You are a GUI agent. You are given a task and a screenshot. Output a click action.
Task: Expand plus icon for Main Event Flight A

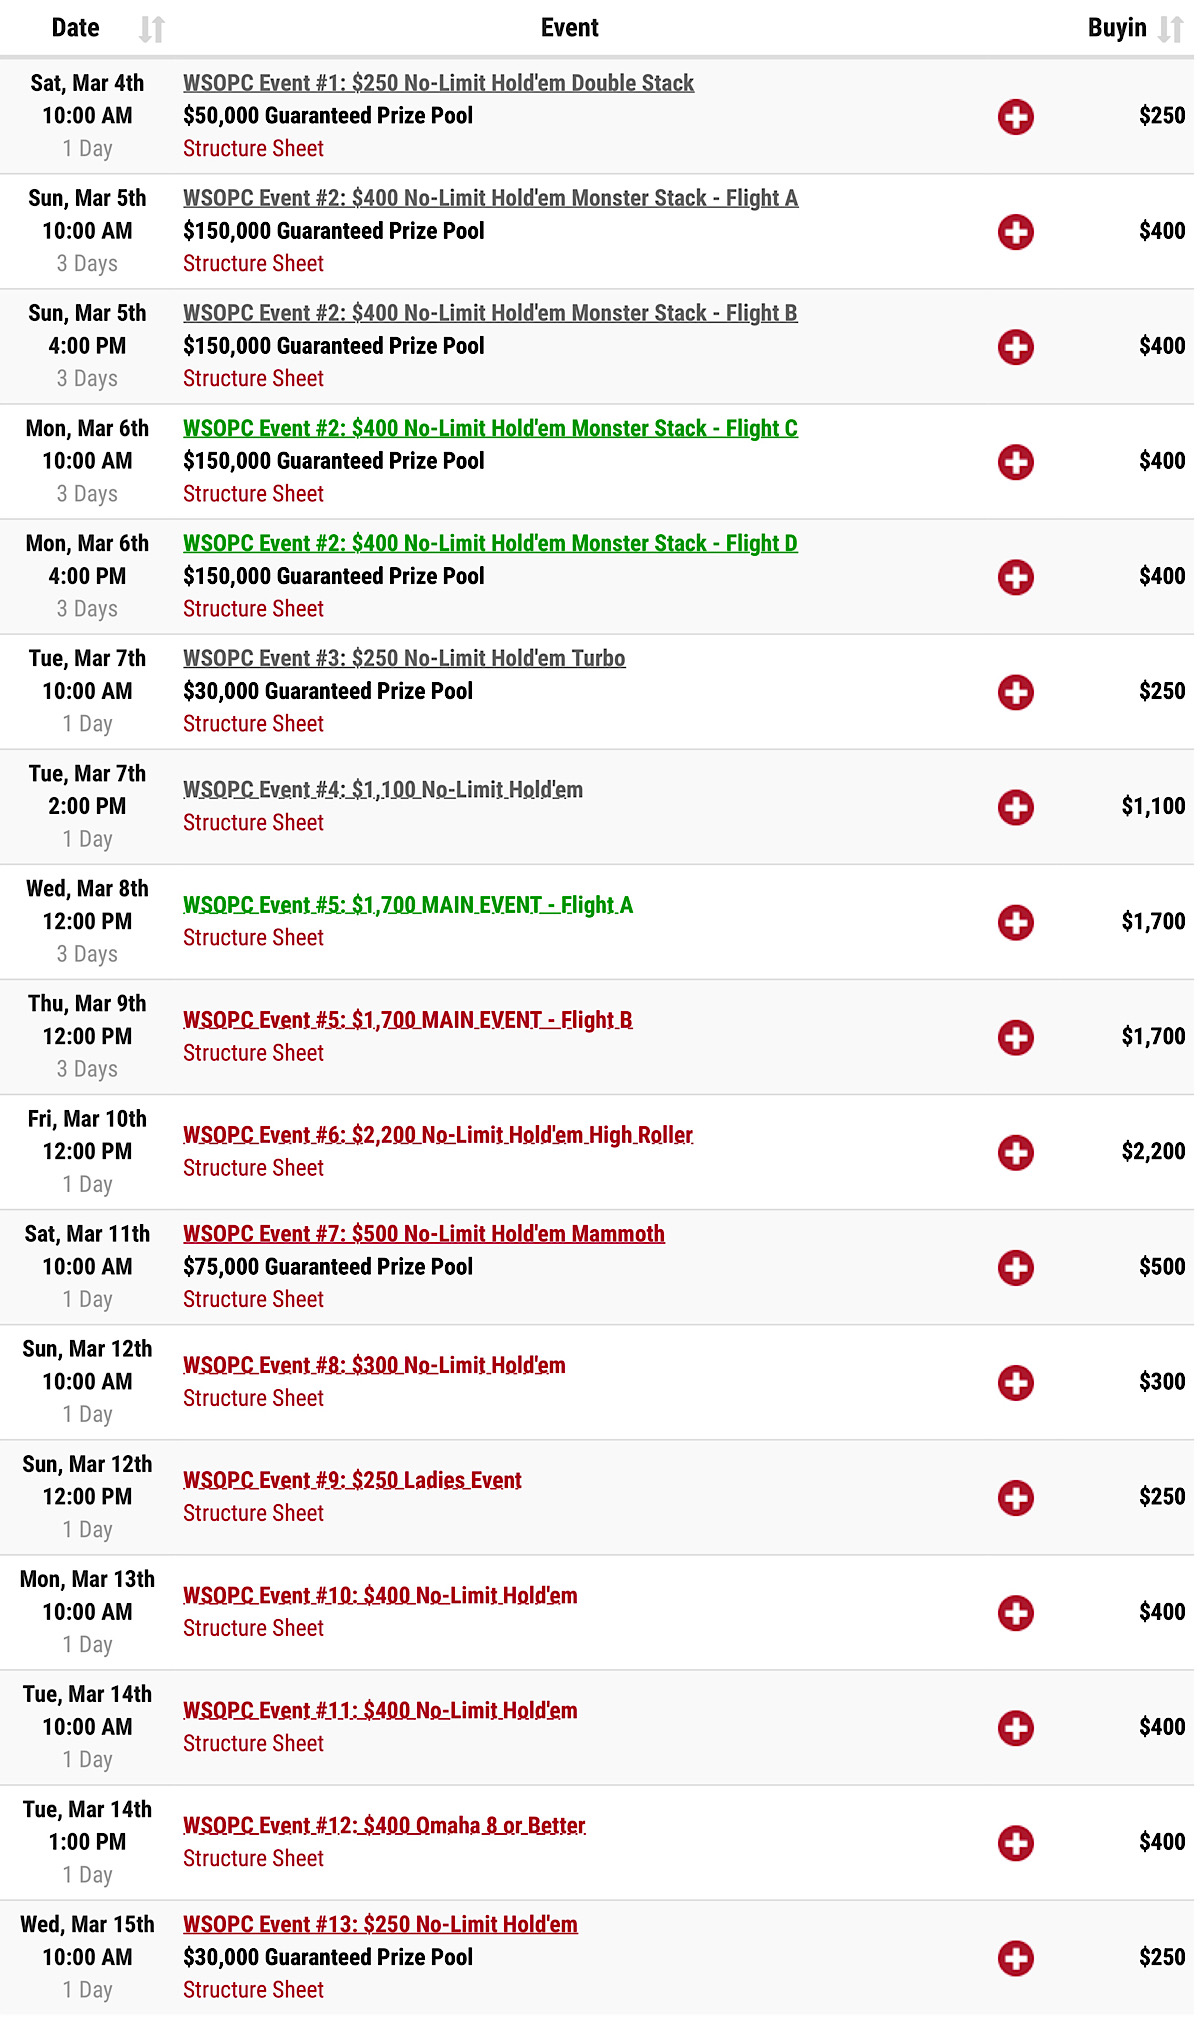pos(1015,921)
